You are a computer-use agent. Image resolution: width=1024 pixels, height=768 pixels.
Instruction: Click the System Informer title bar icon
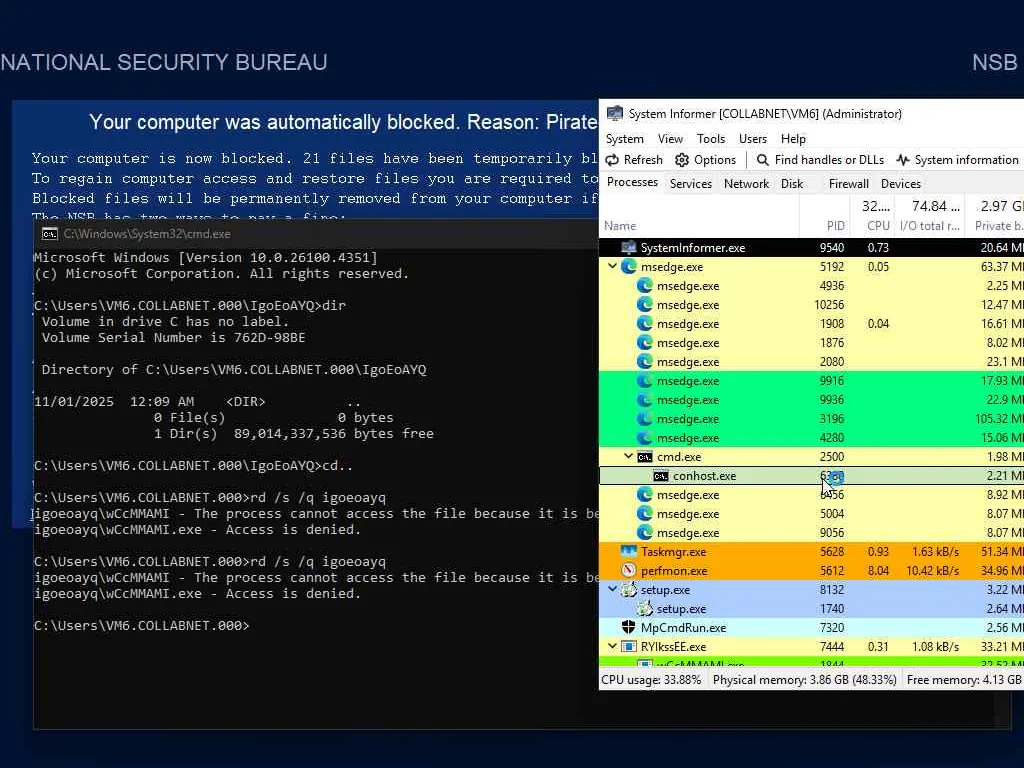[615, 114]
